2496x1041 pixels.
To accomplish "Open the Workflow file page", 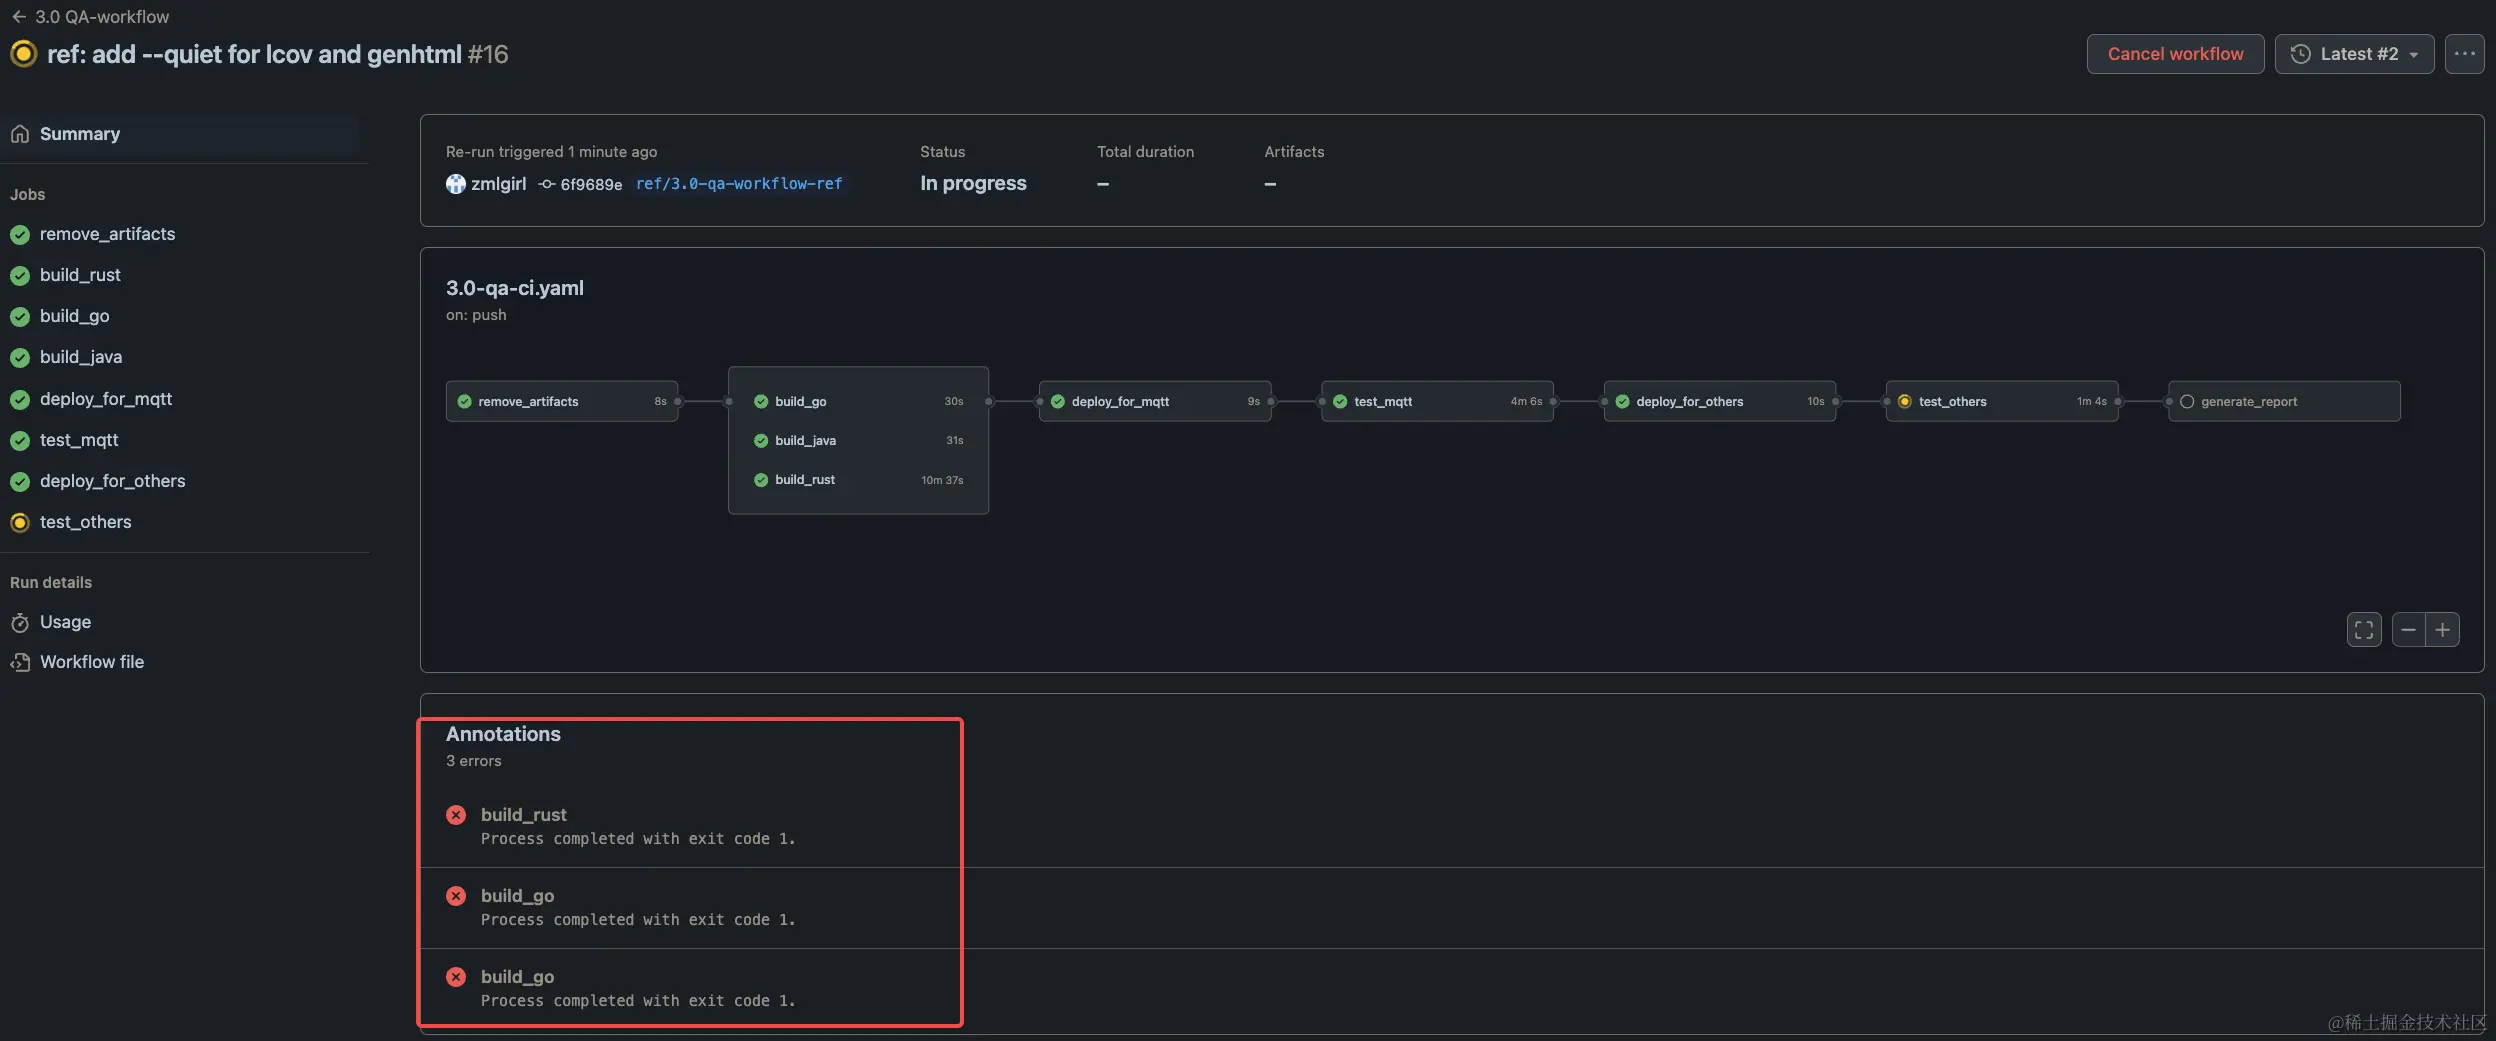I will [92, 662].
